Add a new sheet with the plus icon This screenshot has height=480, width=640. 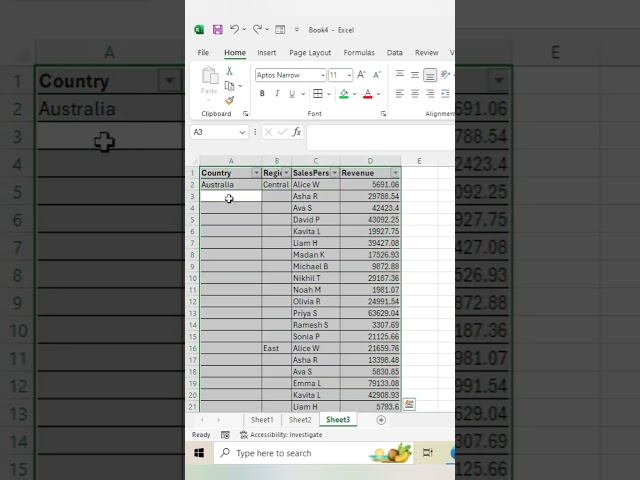[x=381, y=420]
